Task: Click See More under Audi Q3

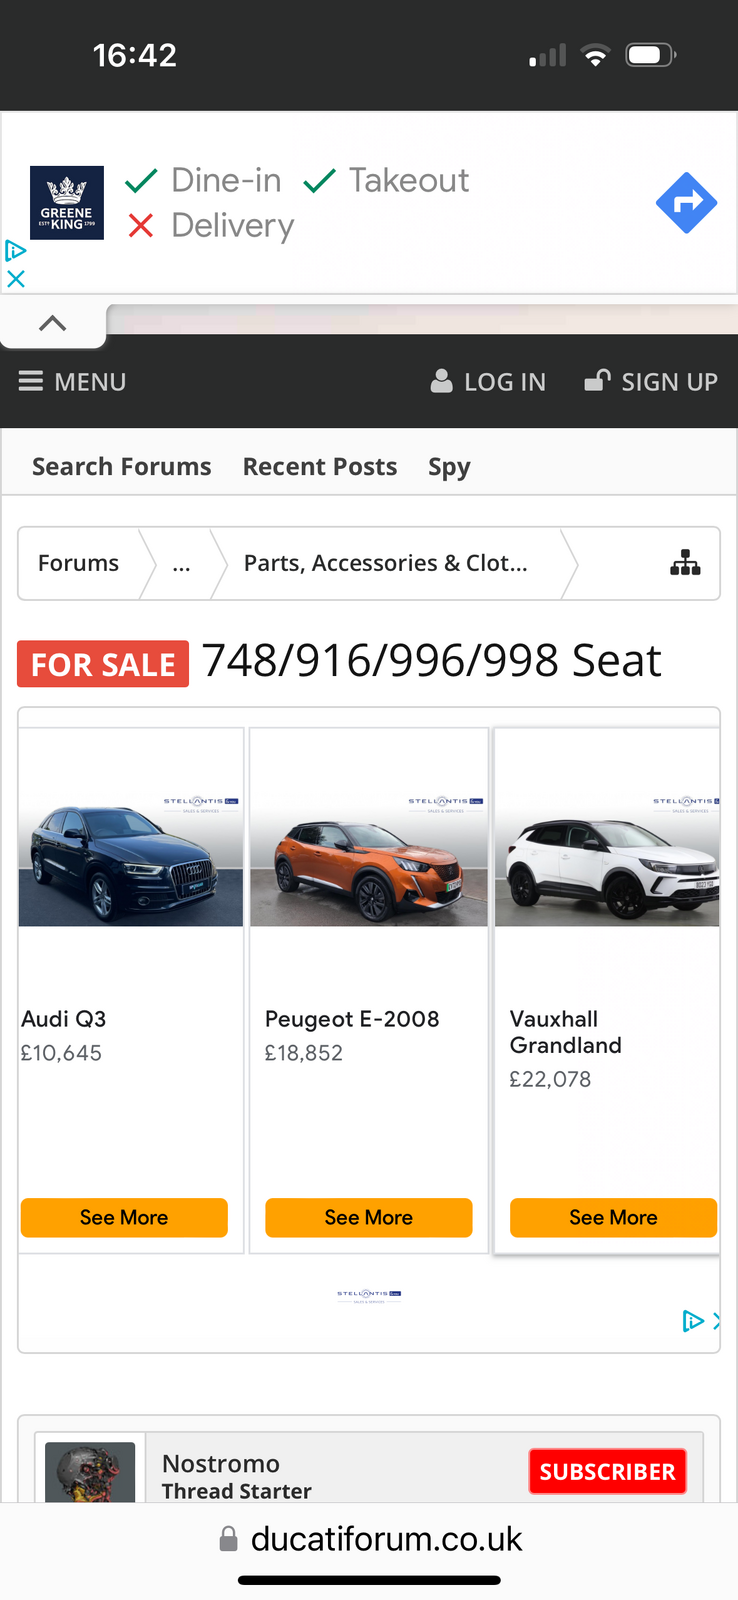Action: [x=124, y=1217]
